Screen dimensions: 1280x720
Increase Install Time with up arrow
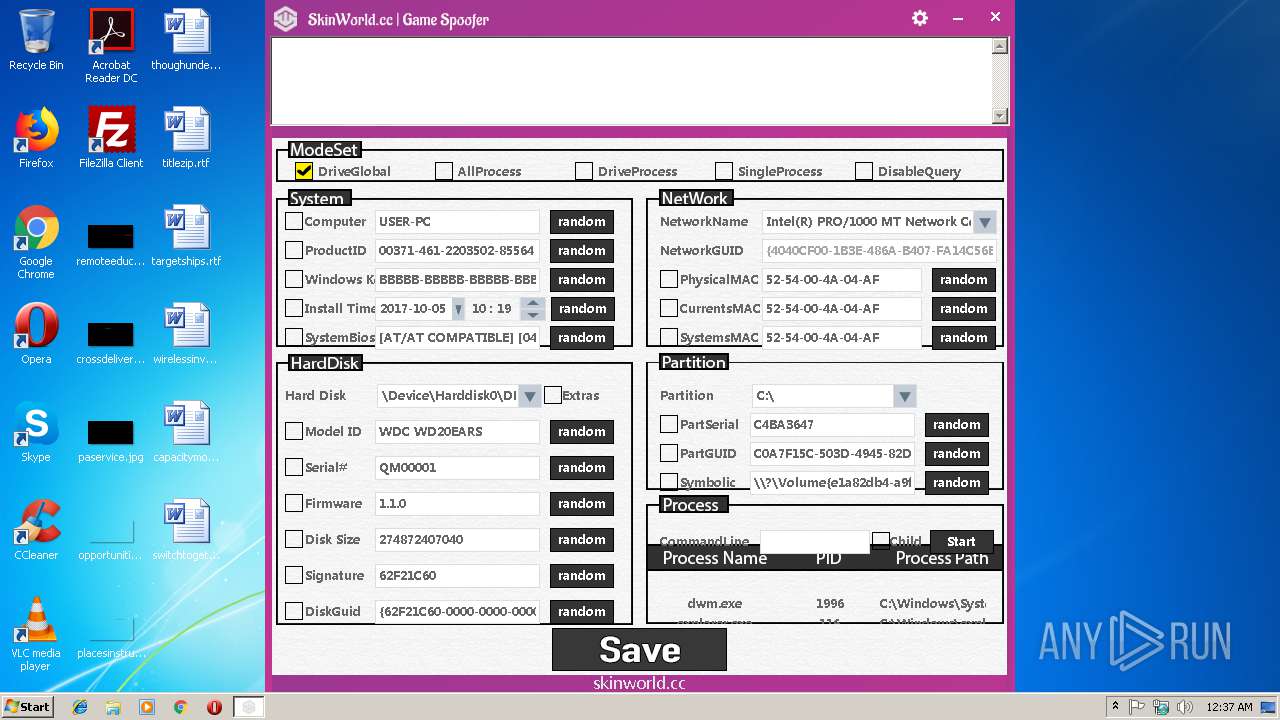click(x=533, y=303)
